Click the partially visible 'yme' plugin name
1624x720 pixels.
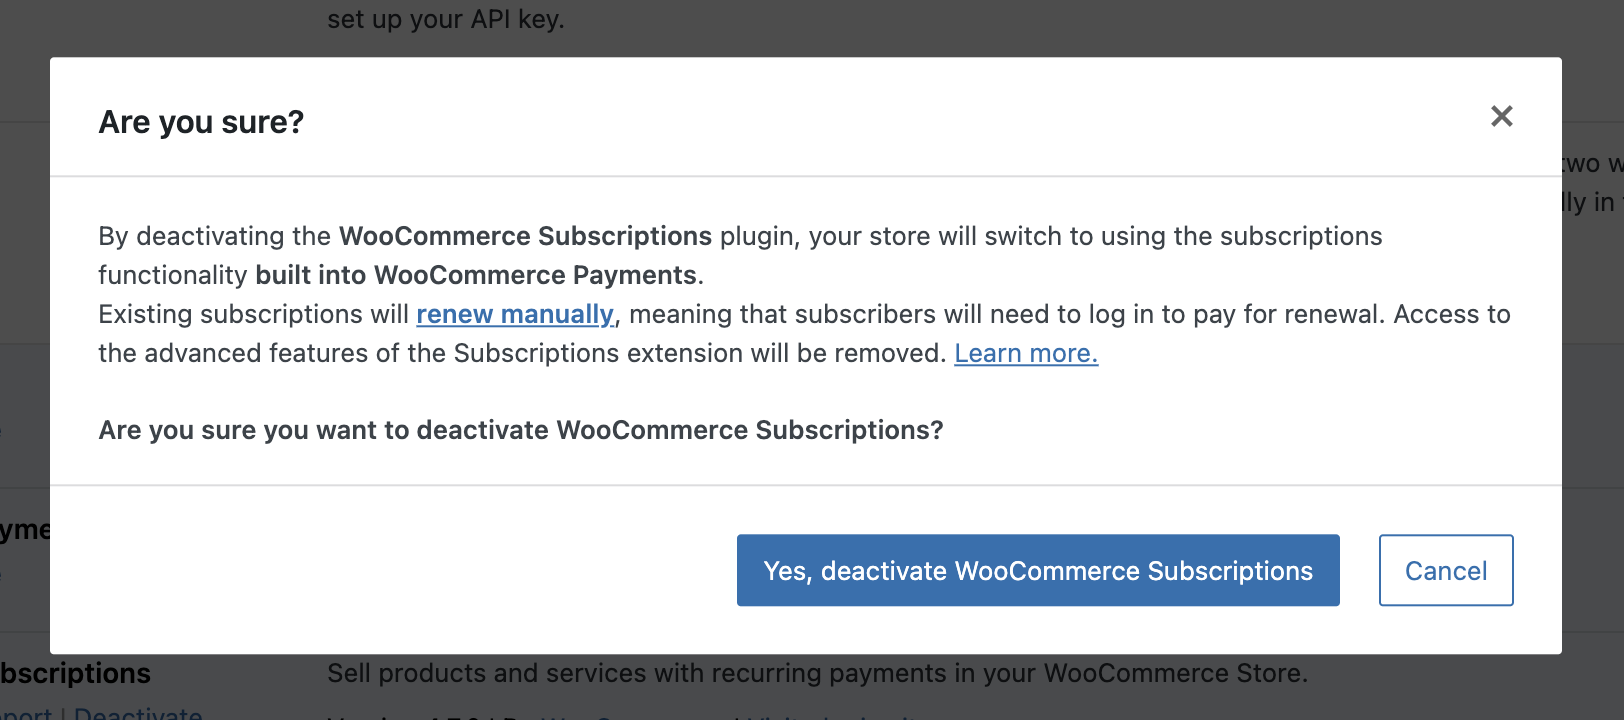pyautogui.click(x=25, y=530)
